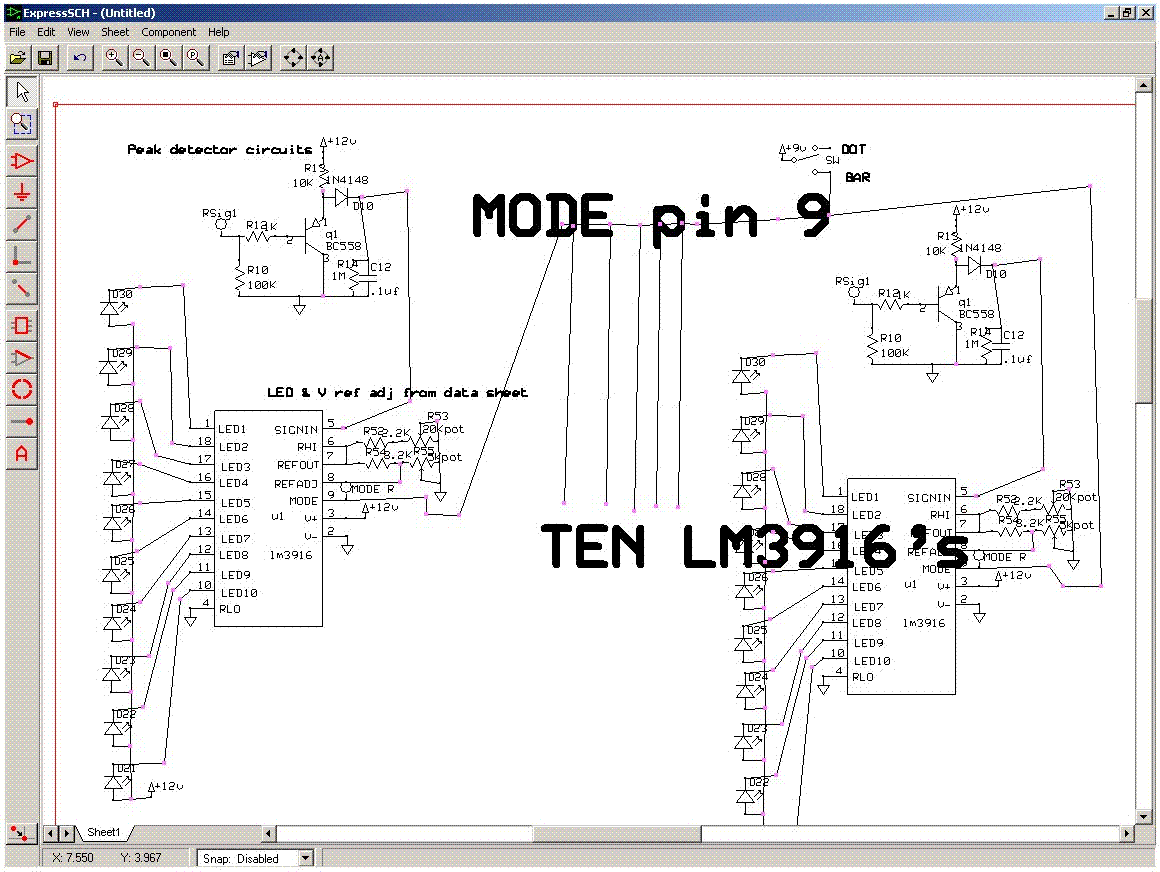Activate the zoom-to-box magnifier tool
This screenshot has width=1160, height=872.
pos(21,124)
